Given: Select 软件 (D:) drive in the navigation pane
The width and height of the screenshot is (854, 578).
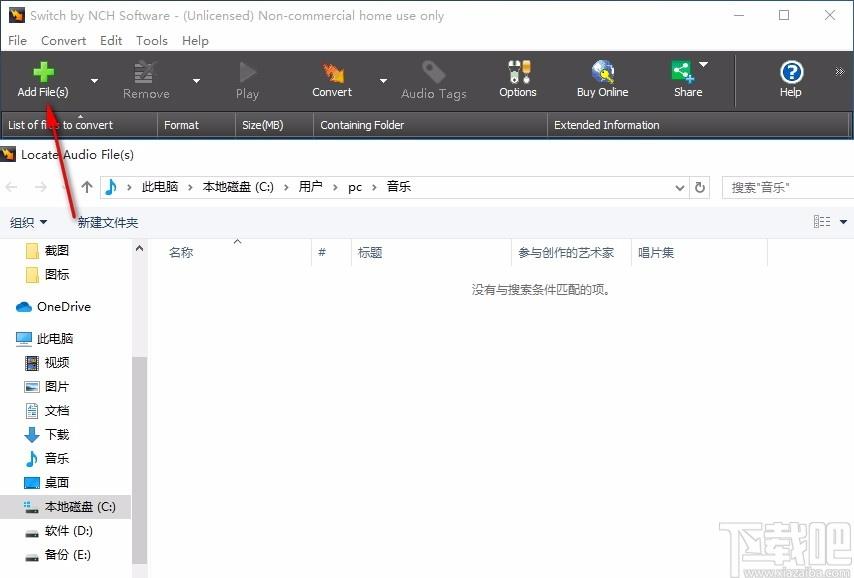Looking at the screenshot, I should tap(59, 531).
